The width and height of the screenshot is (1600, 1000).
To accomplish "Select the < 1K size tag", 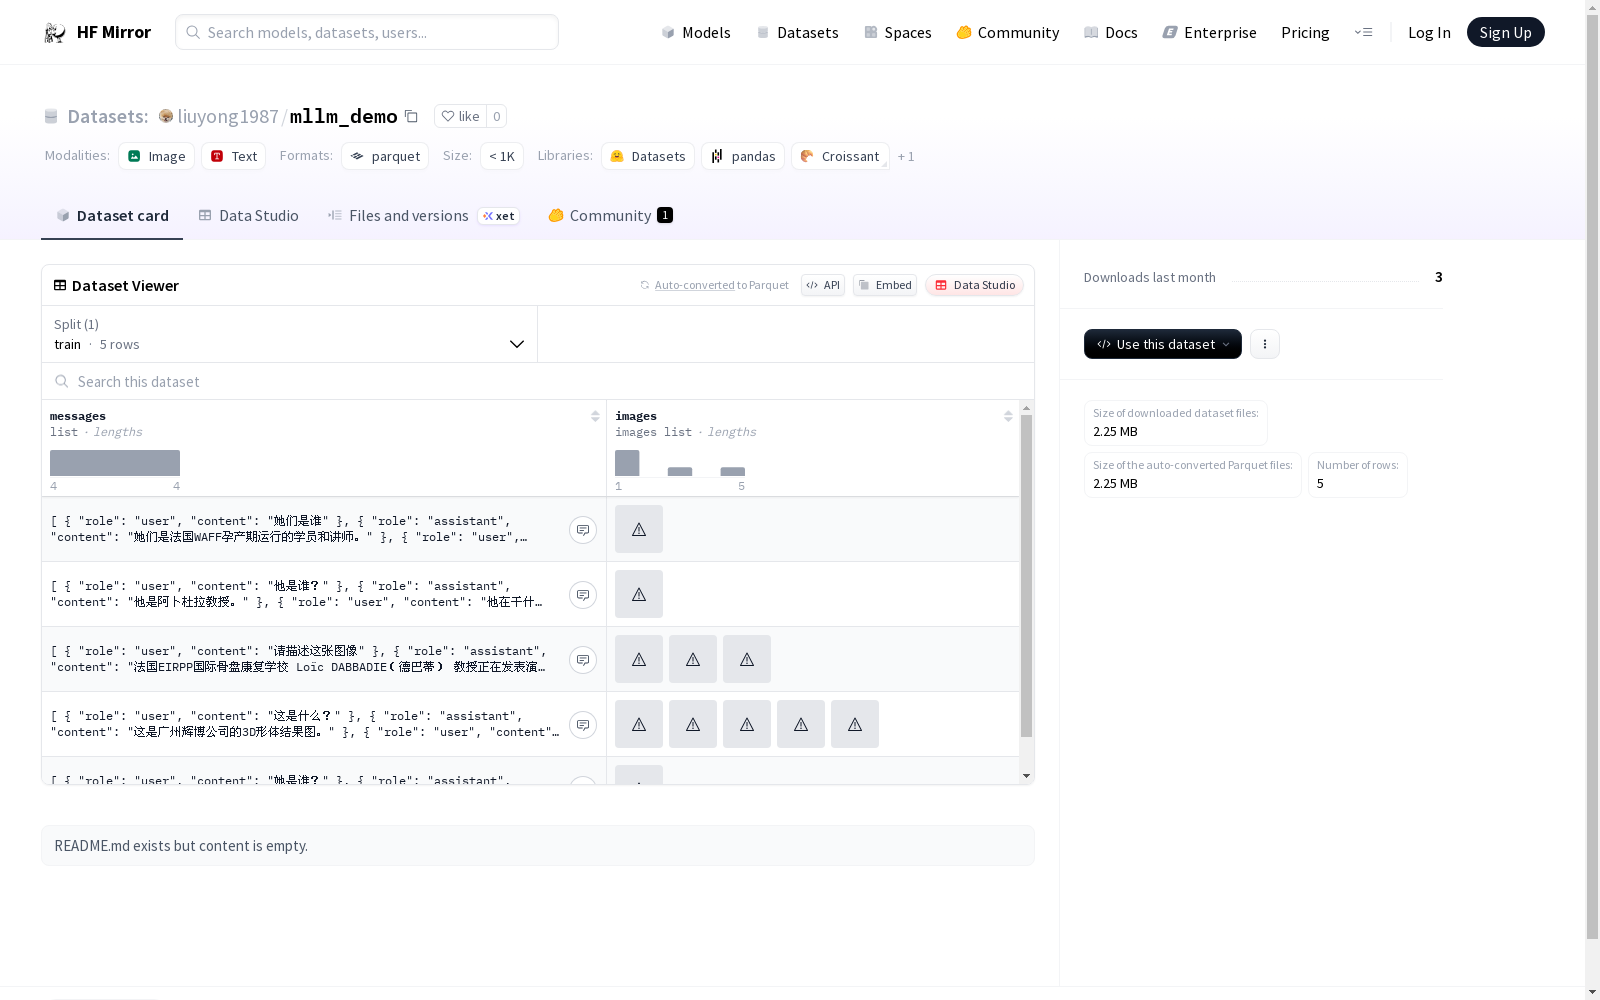I will click(x=502, y=156).
